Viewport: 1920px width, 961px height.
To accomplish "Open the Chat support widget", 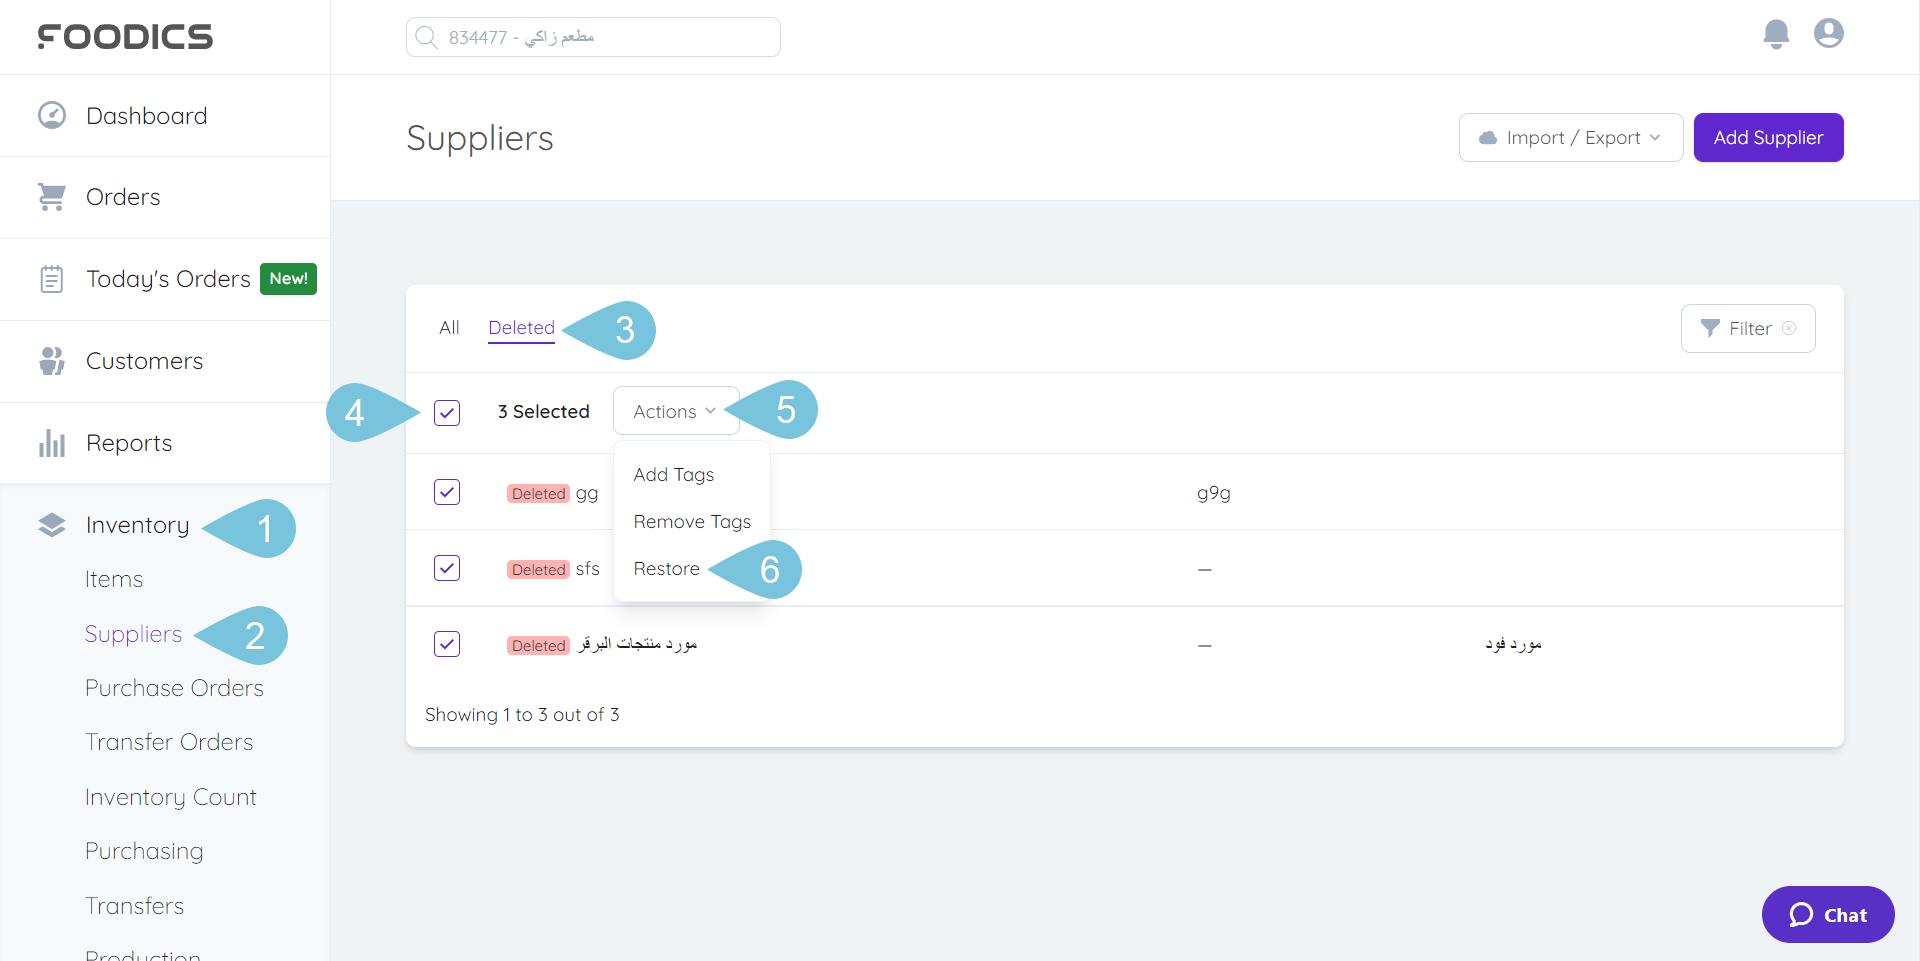I will coord(1827,915).
